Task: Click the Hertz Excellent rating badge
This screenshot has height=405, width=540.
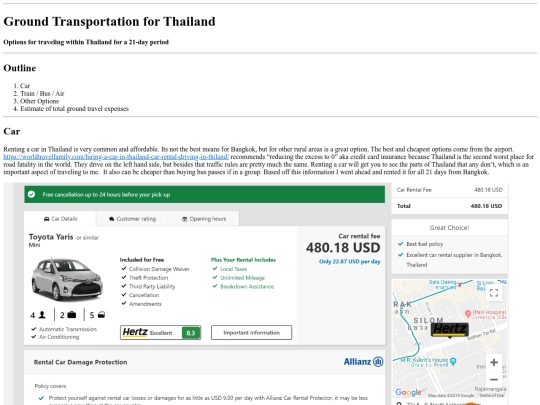Action: 160,333
